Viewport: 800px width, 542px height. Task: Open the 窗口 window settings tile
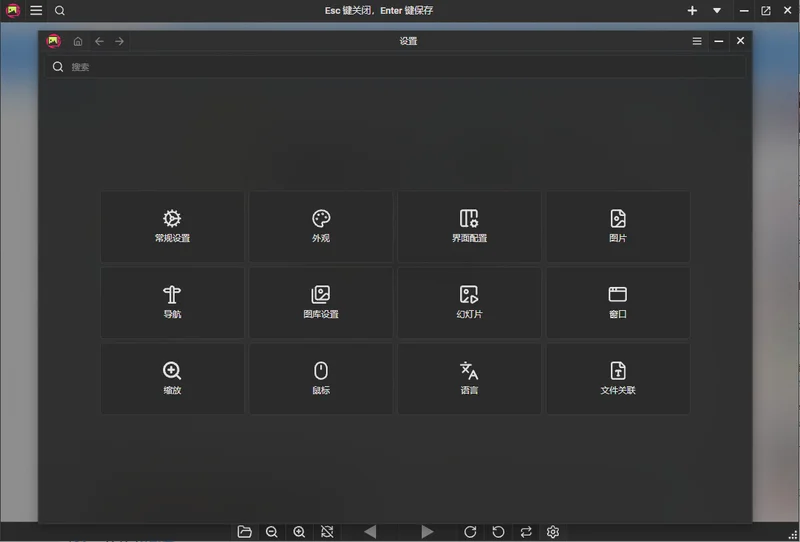tap(618, 303)
